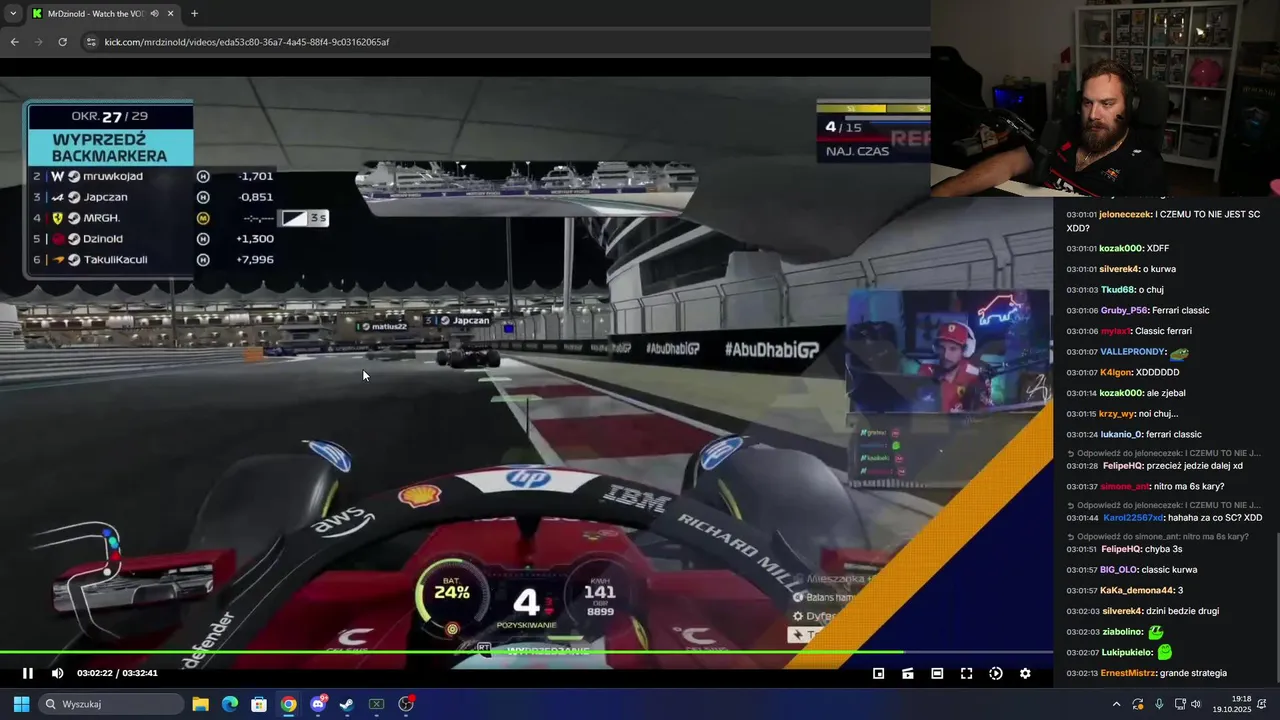Open a new browser tab

pyautogui.click(x=194, y=13)
